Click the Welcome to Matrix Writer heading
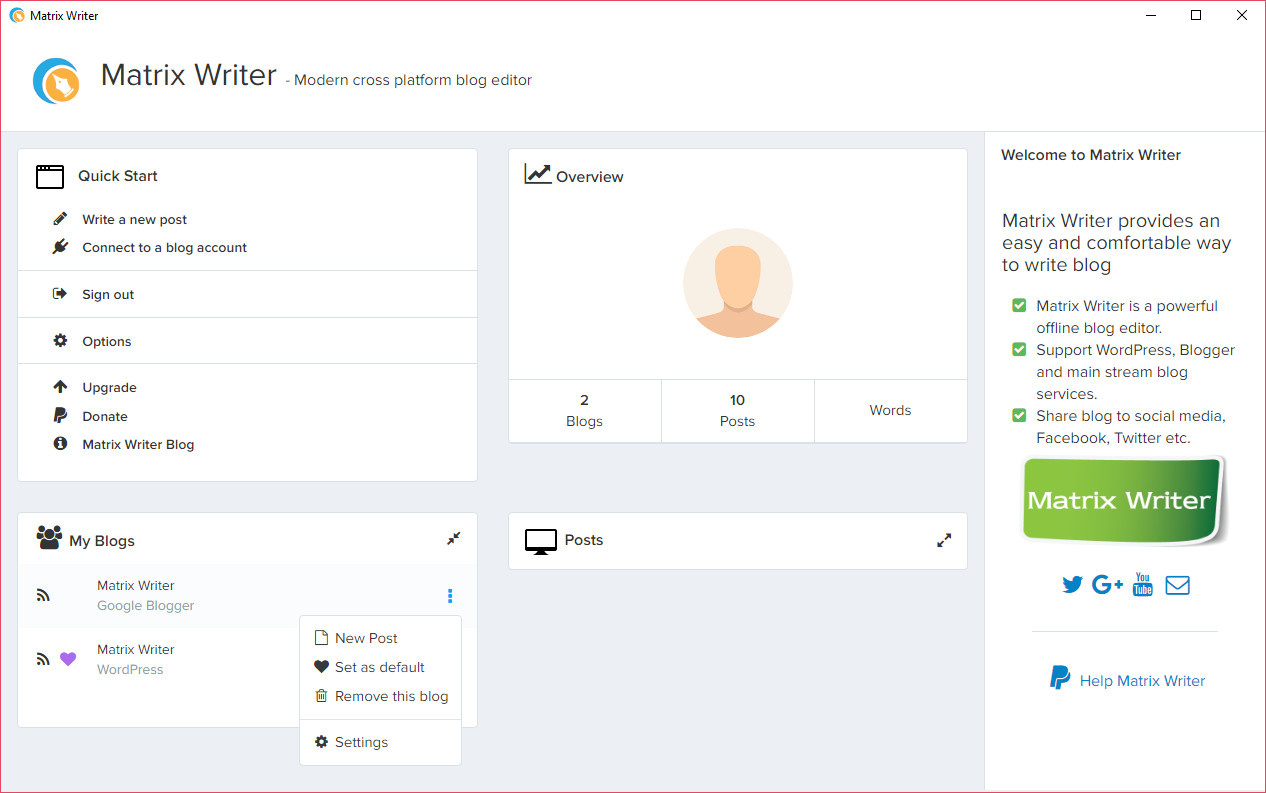This screenshot has height=793, width=1266. (1091, 155)
